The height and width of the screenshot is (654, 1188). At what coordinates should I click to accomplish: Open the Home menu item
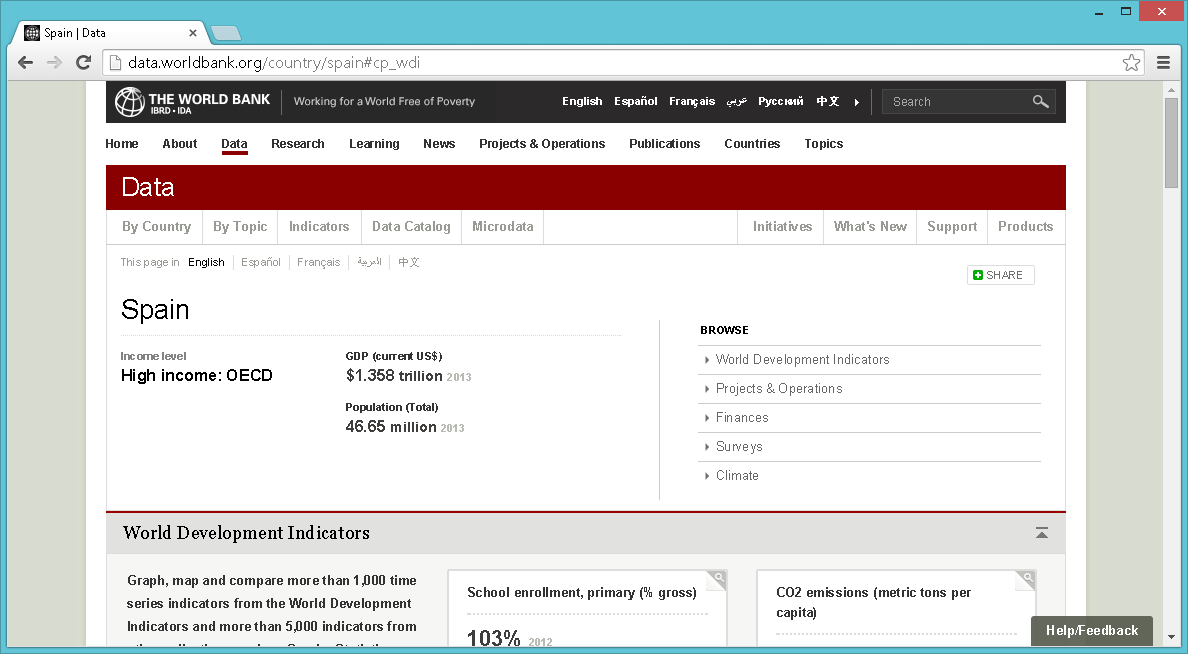point(122,144)
